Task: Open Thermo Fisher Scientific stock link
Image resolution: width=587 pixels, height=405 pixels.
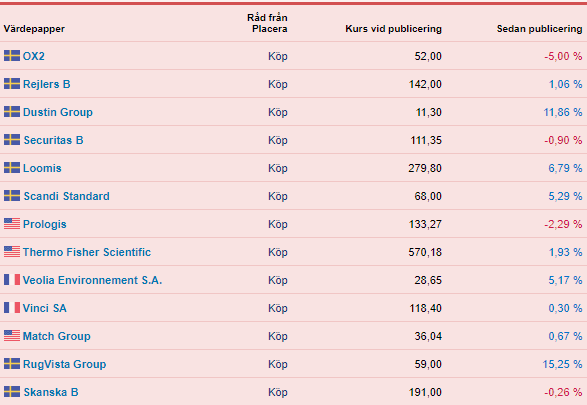Action: tap(86, 252)
